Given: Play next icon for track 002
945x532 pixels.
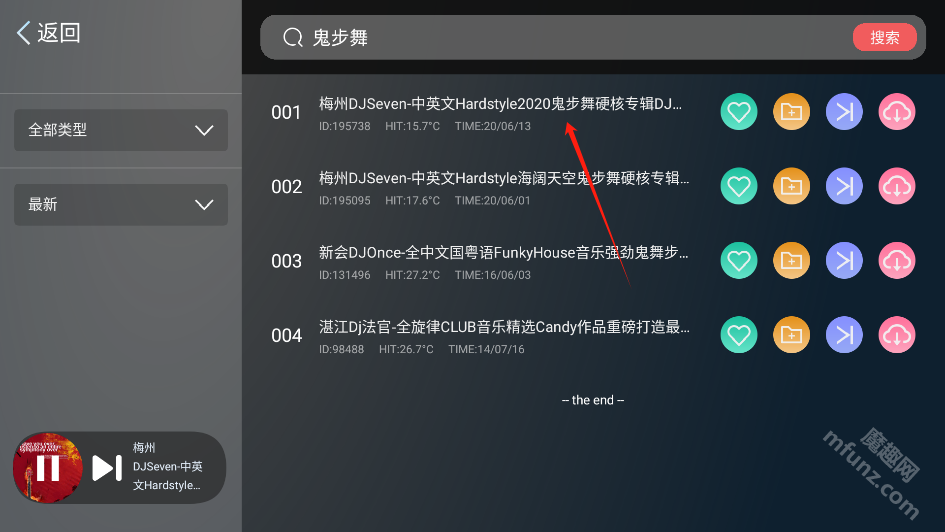Looking at the screenshot, I should (x=844, y=186).
